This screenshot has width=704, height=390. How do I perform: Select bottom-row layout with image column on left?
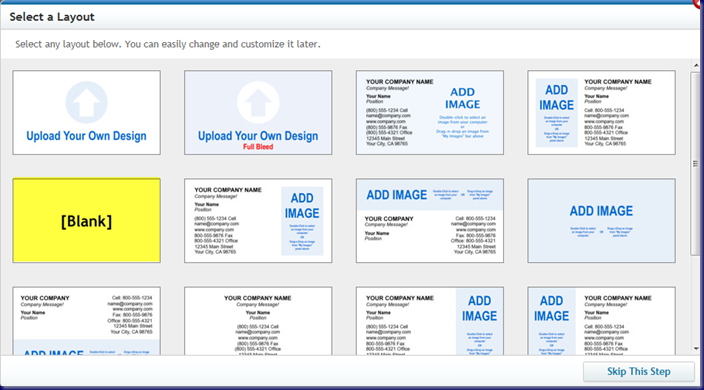pos(601,321)
